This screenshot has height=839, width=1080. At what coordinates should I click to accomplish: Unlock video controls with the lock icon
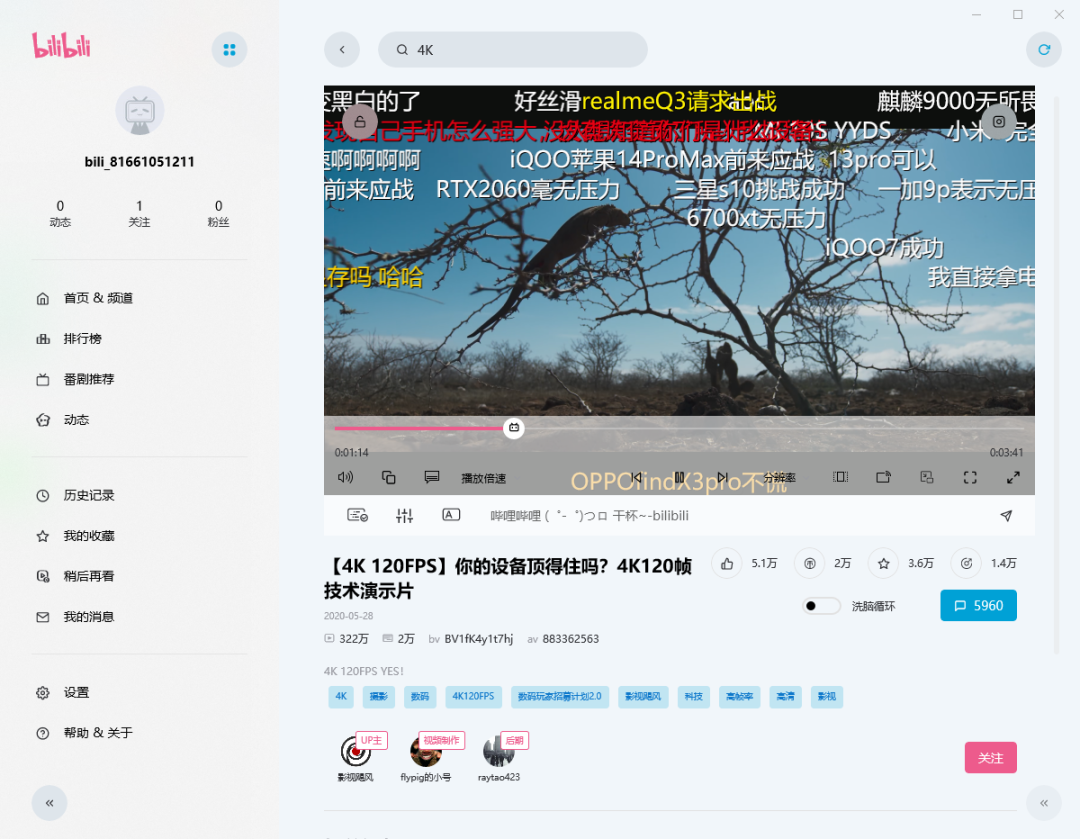(x=360, y=123)
